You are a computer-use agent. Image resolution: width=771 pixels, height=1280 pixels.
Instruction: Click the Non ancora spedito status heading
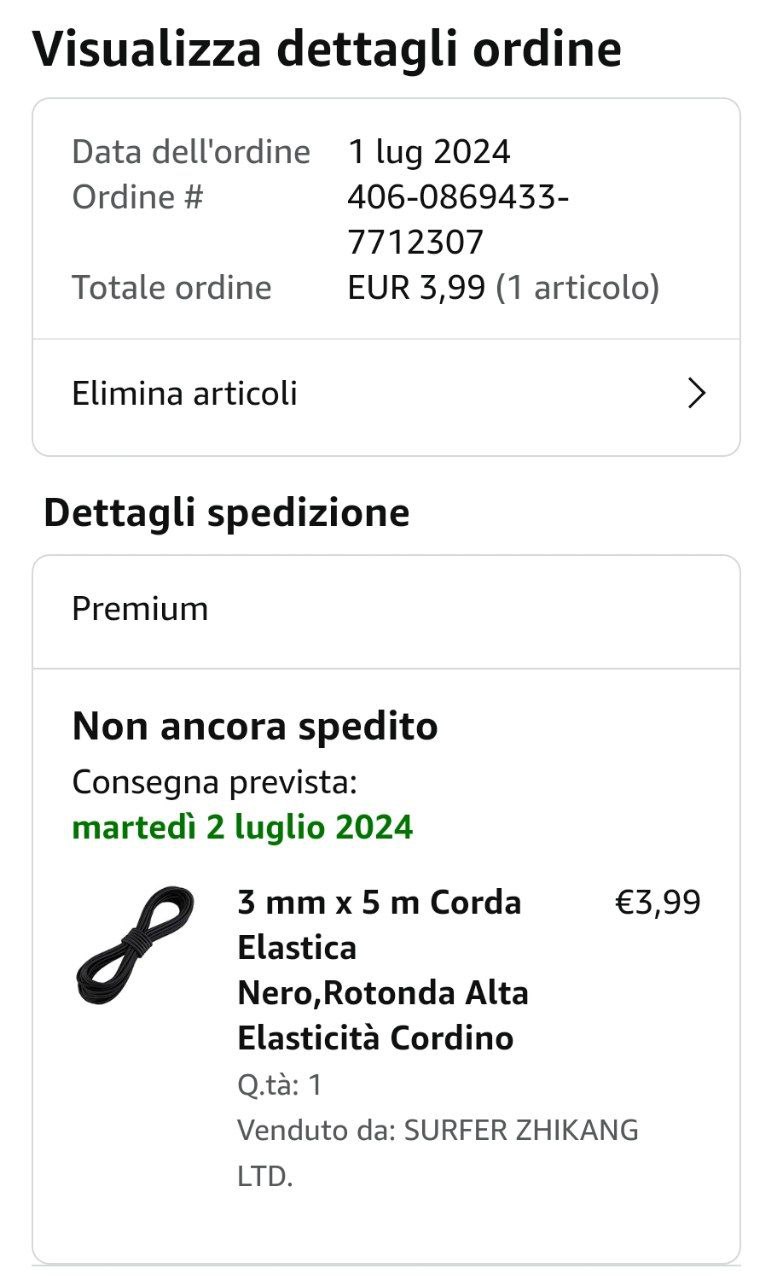[x=255, y=726]
